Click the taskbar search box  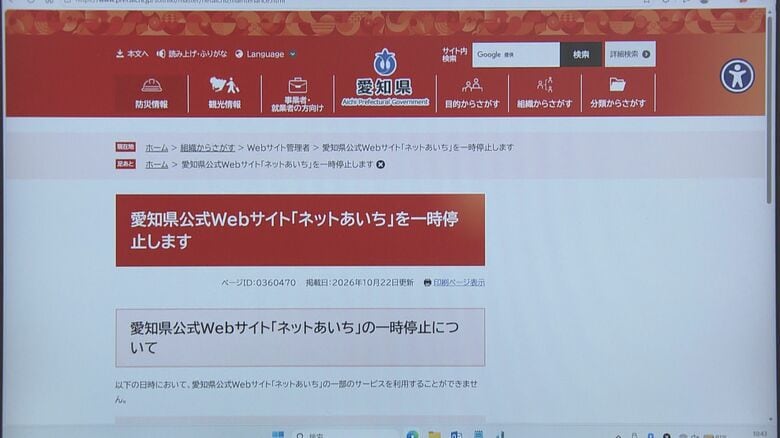coord(345,435)
